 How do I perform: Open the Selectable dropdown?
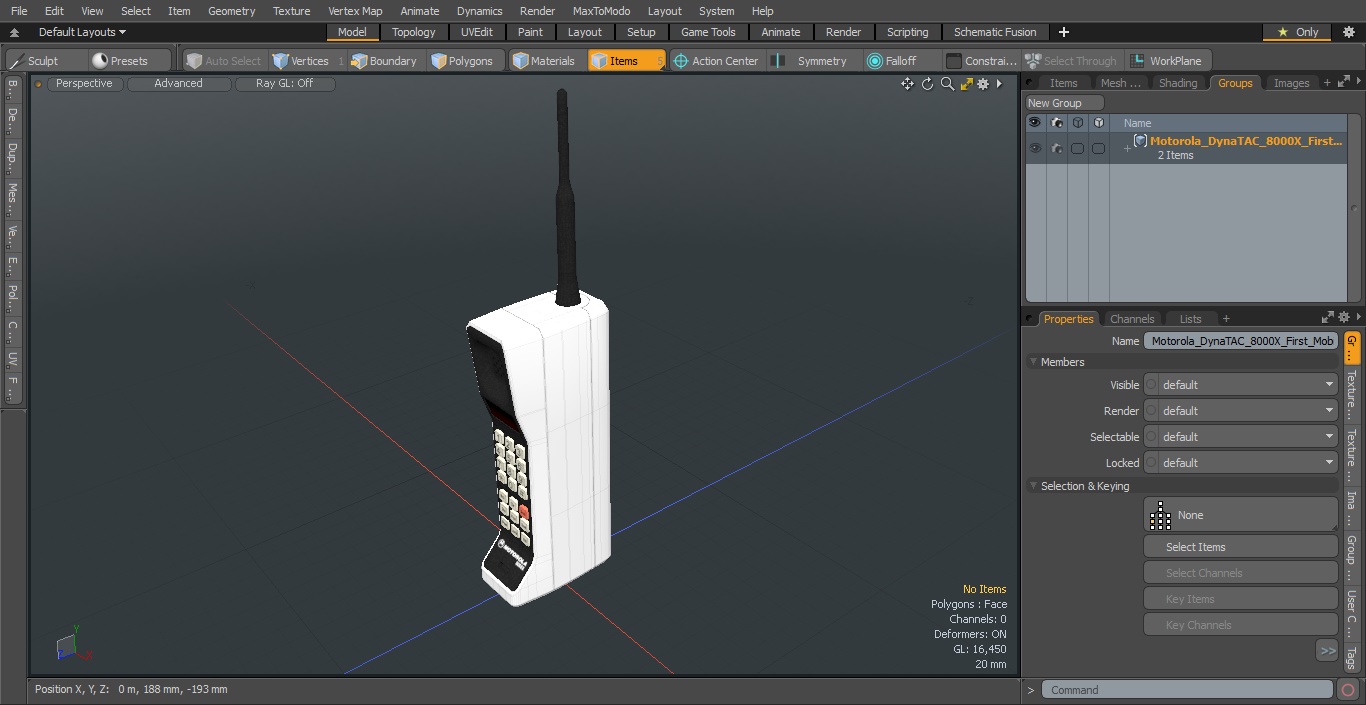(1248, 437)
